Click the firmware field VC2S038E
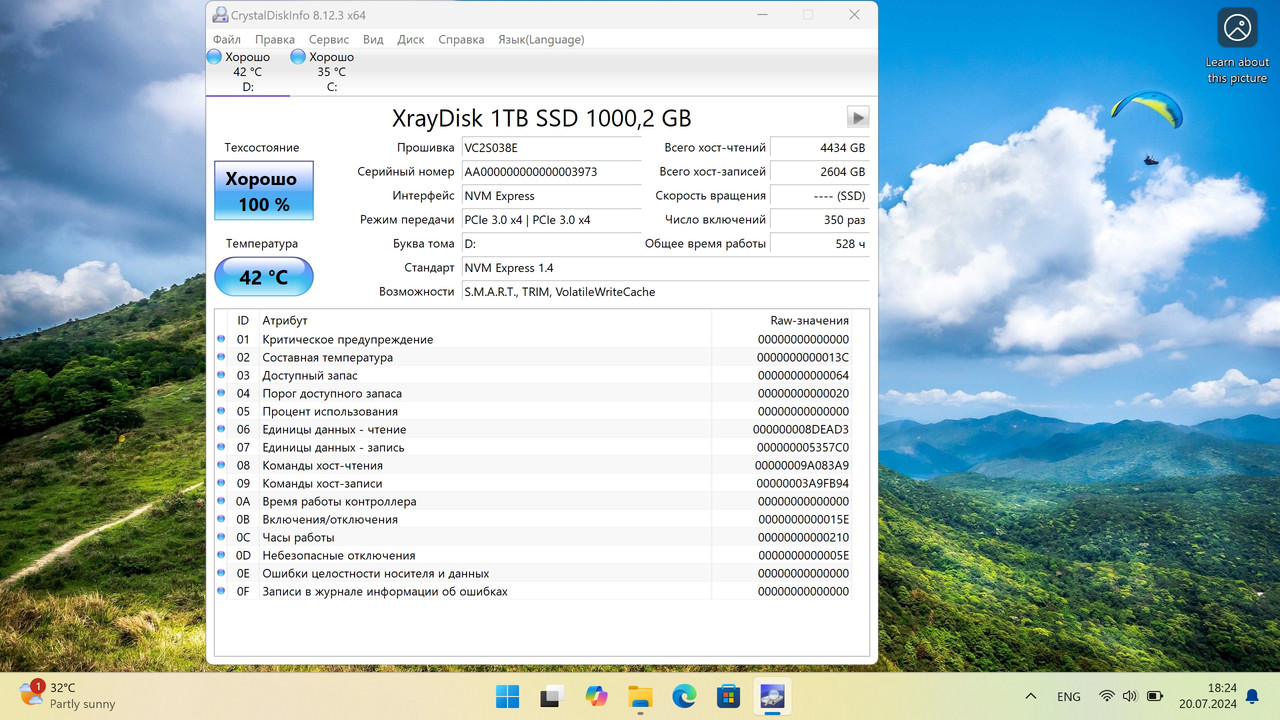Viewport: 1280px width, 720px height. coord(551,148)
